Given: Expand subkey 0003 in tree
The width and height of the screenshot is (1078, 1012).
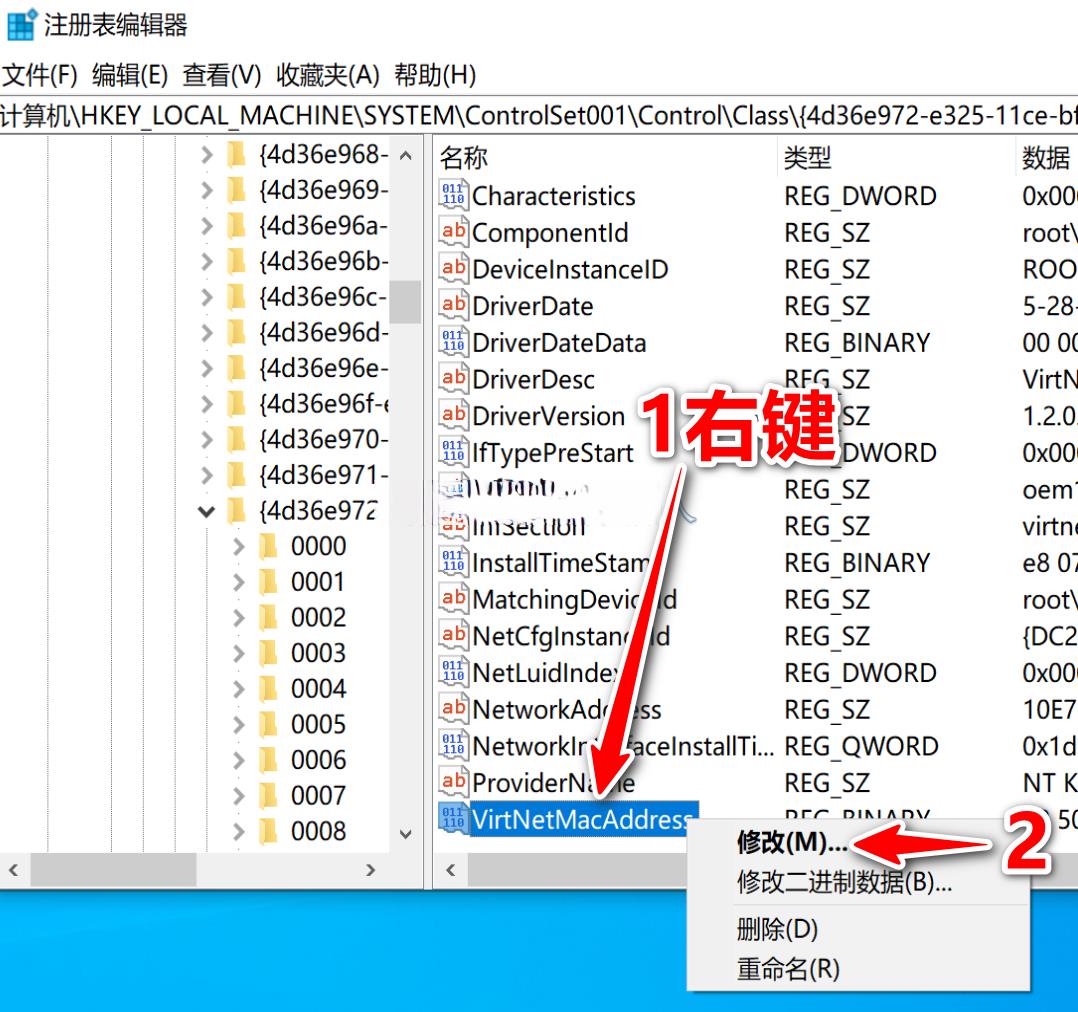Looking at the screenshot, I should (239, 653).
